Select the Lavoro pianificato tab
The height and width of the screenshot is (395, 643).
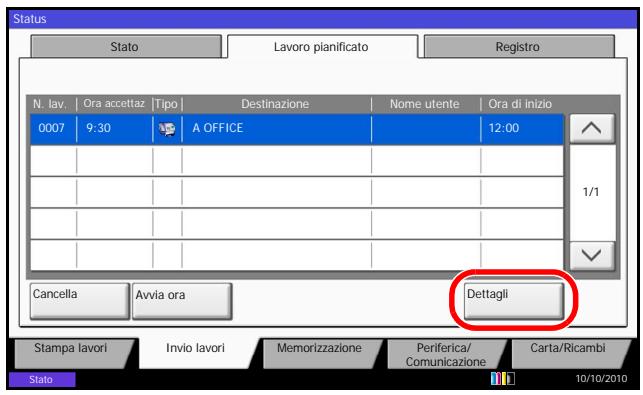pyautogui.click(x=322, y=46)
